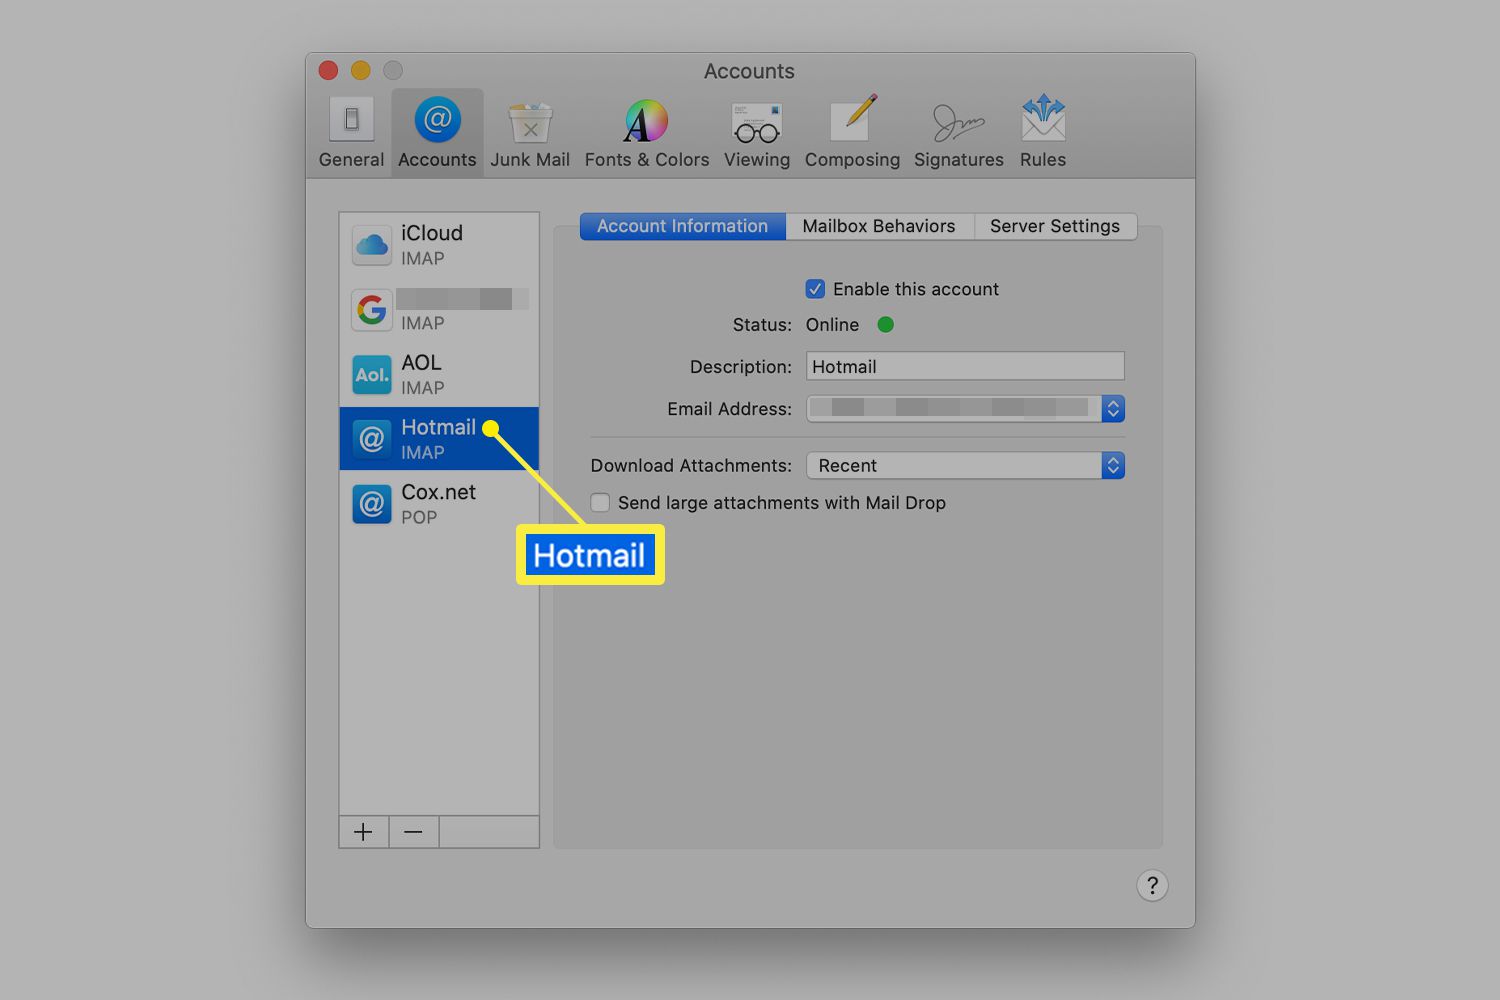Open the Rules preferences pane
The height and width of the screenshot is (1000, 1500).
click(x=1043, y=133)
